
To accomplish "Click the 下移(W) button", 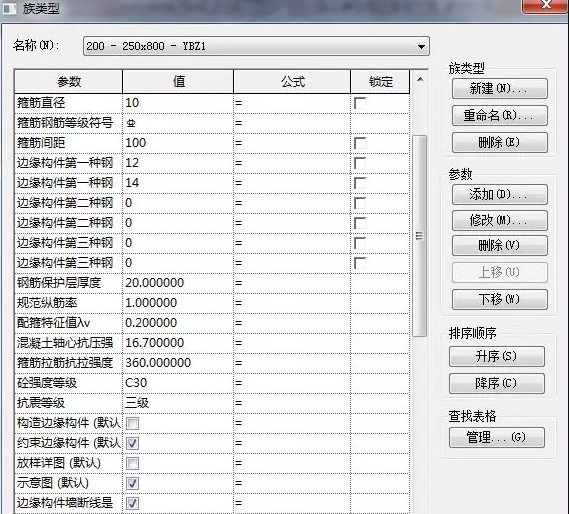I will click(x=500, y=299).
